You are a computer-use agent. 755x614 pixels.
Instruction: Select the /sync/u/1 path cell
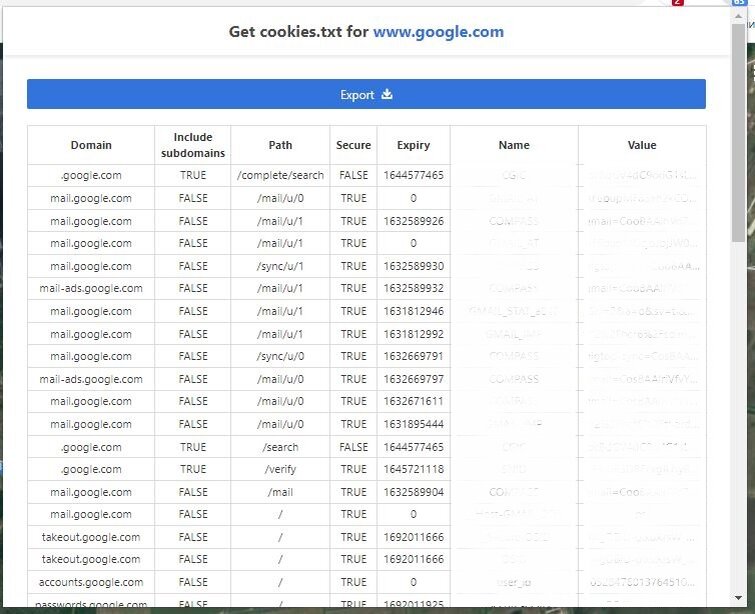(x=280, y=266)
